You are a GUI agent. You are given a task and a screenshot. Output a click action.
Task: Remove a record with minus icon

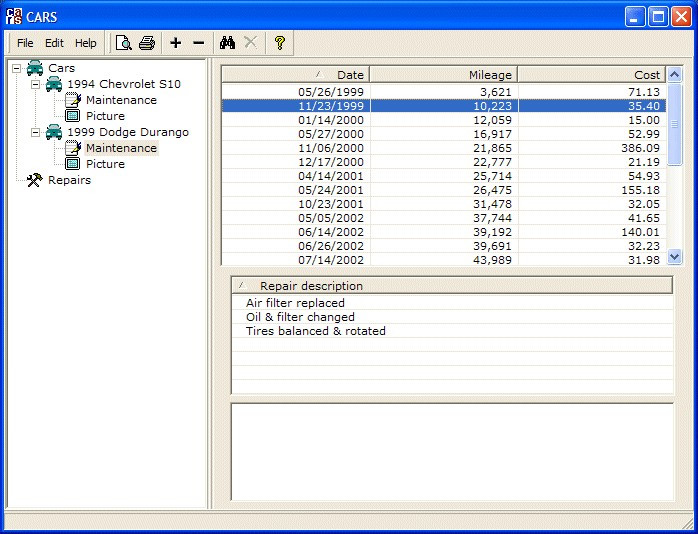199,43
